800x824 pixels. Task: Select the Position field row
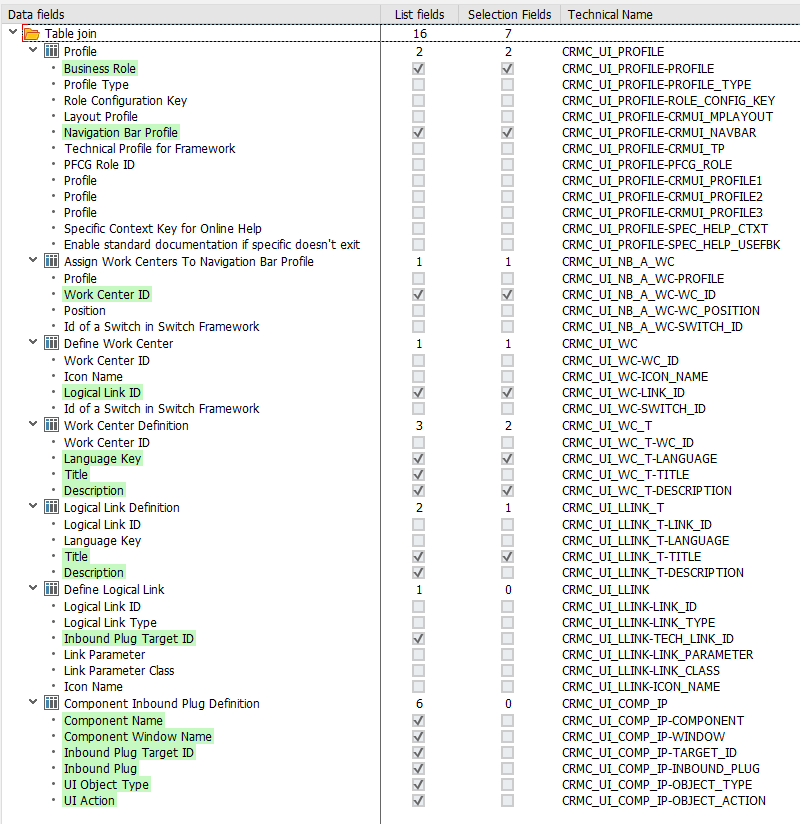click(85, 311)
